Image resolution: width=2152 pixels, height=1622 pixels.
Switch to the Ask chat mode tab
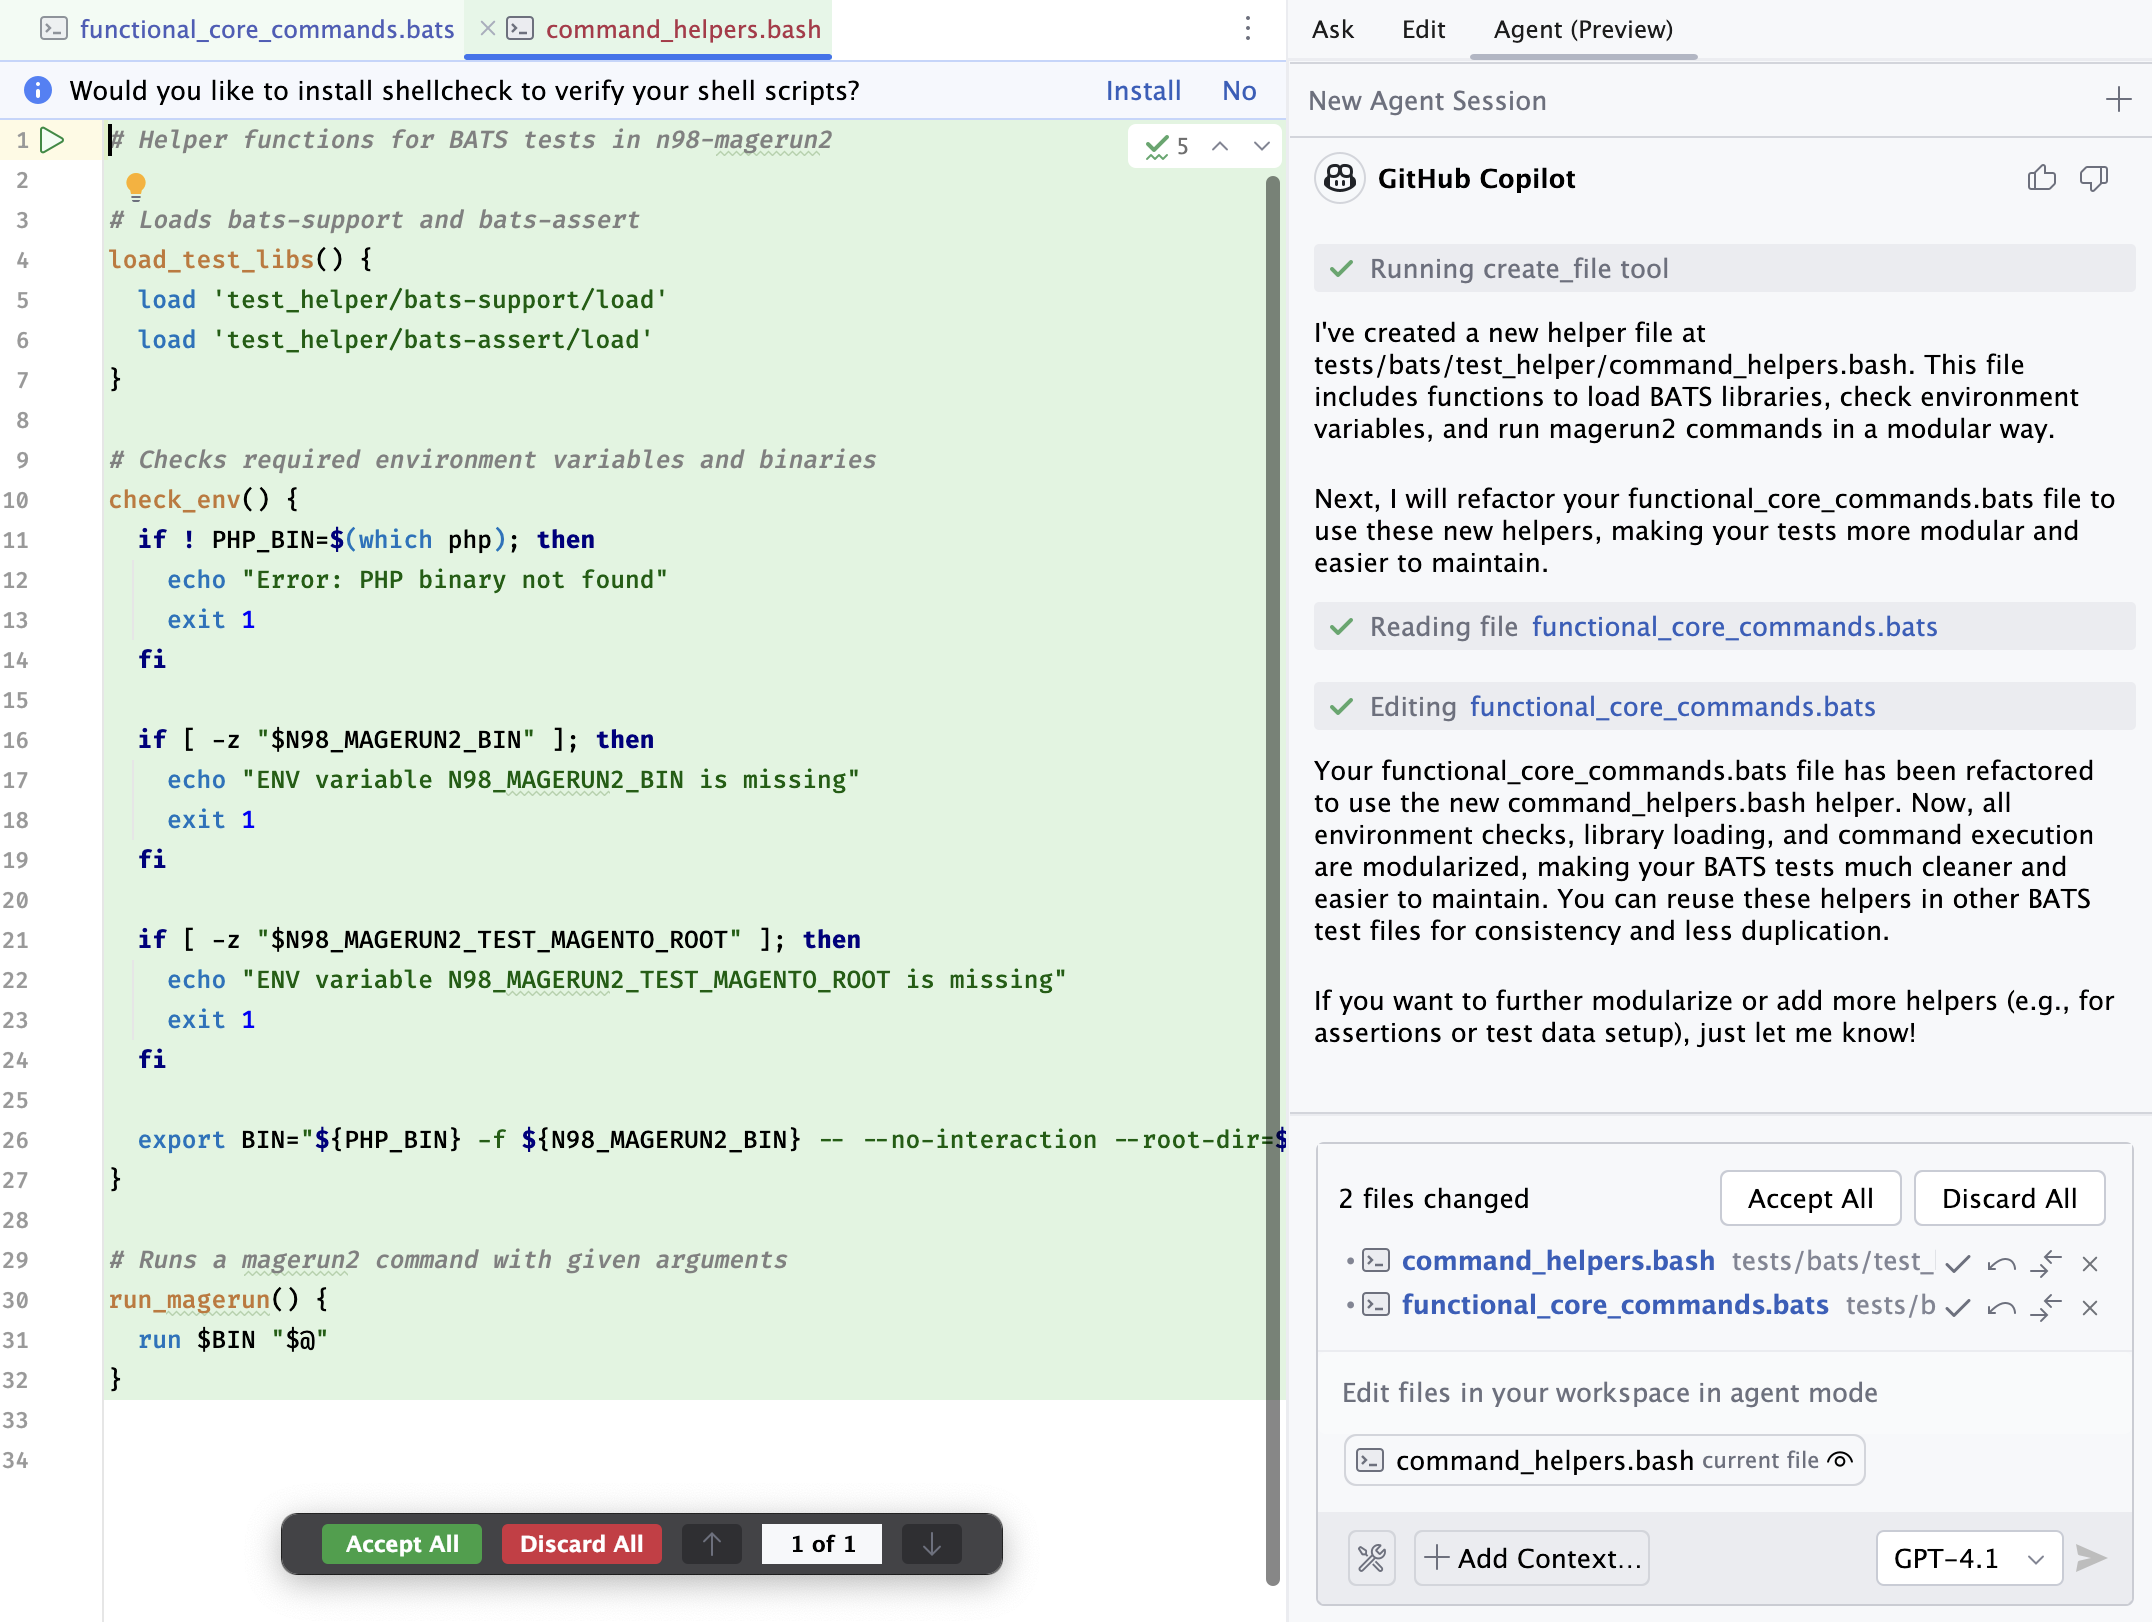(1333, 29)
